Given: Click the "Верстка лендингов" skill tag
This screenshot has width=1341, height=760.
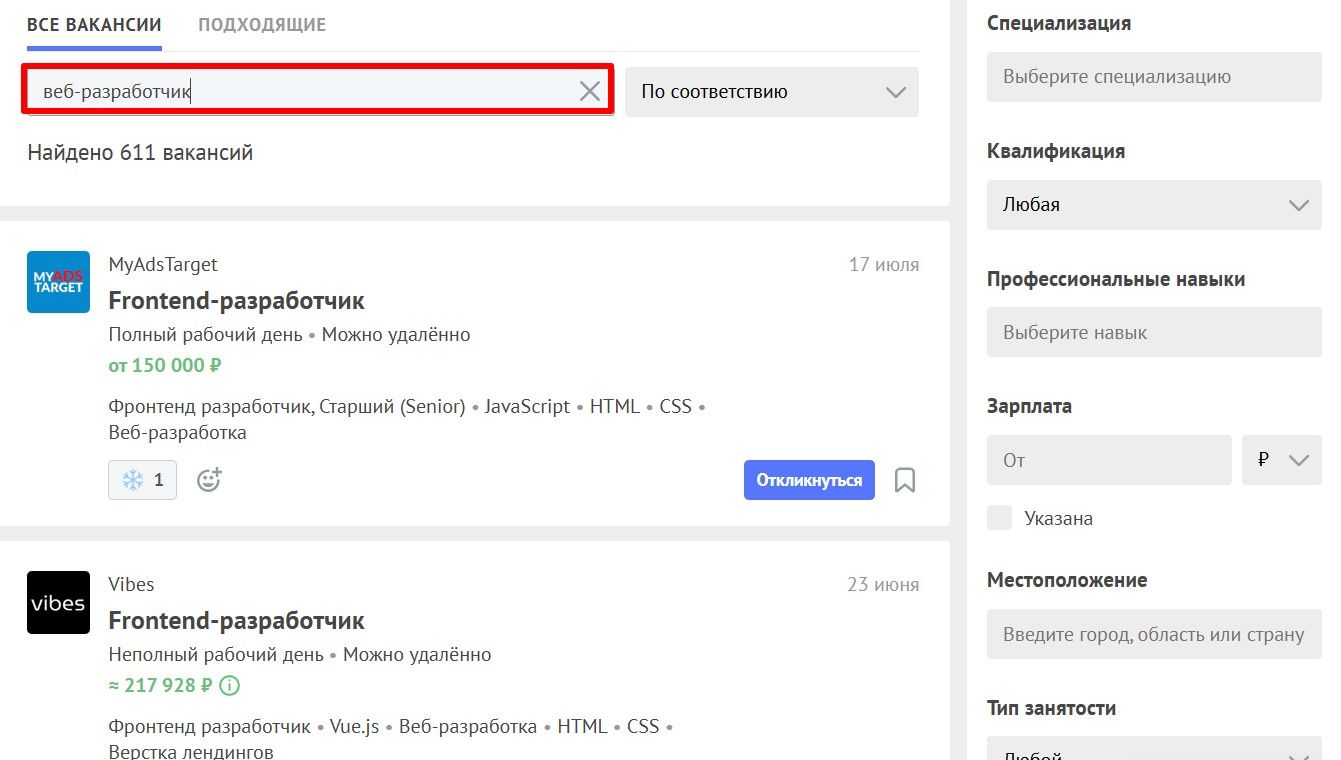Looking at the screenshot, I should point(191,751).
